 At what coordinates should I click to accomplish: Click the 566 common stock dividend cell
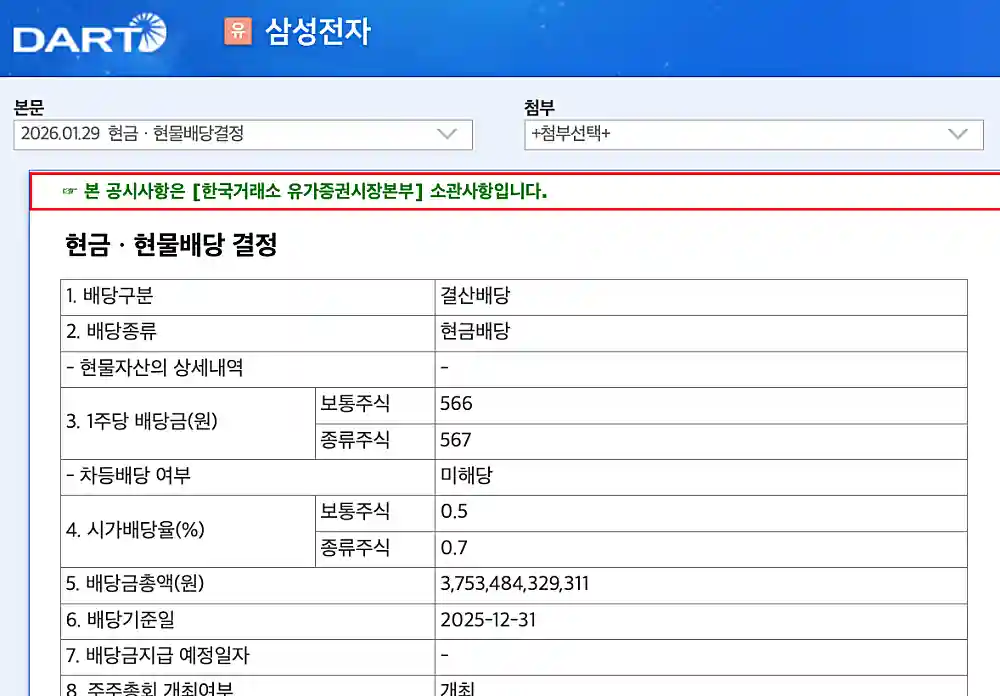[456, 404]
